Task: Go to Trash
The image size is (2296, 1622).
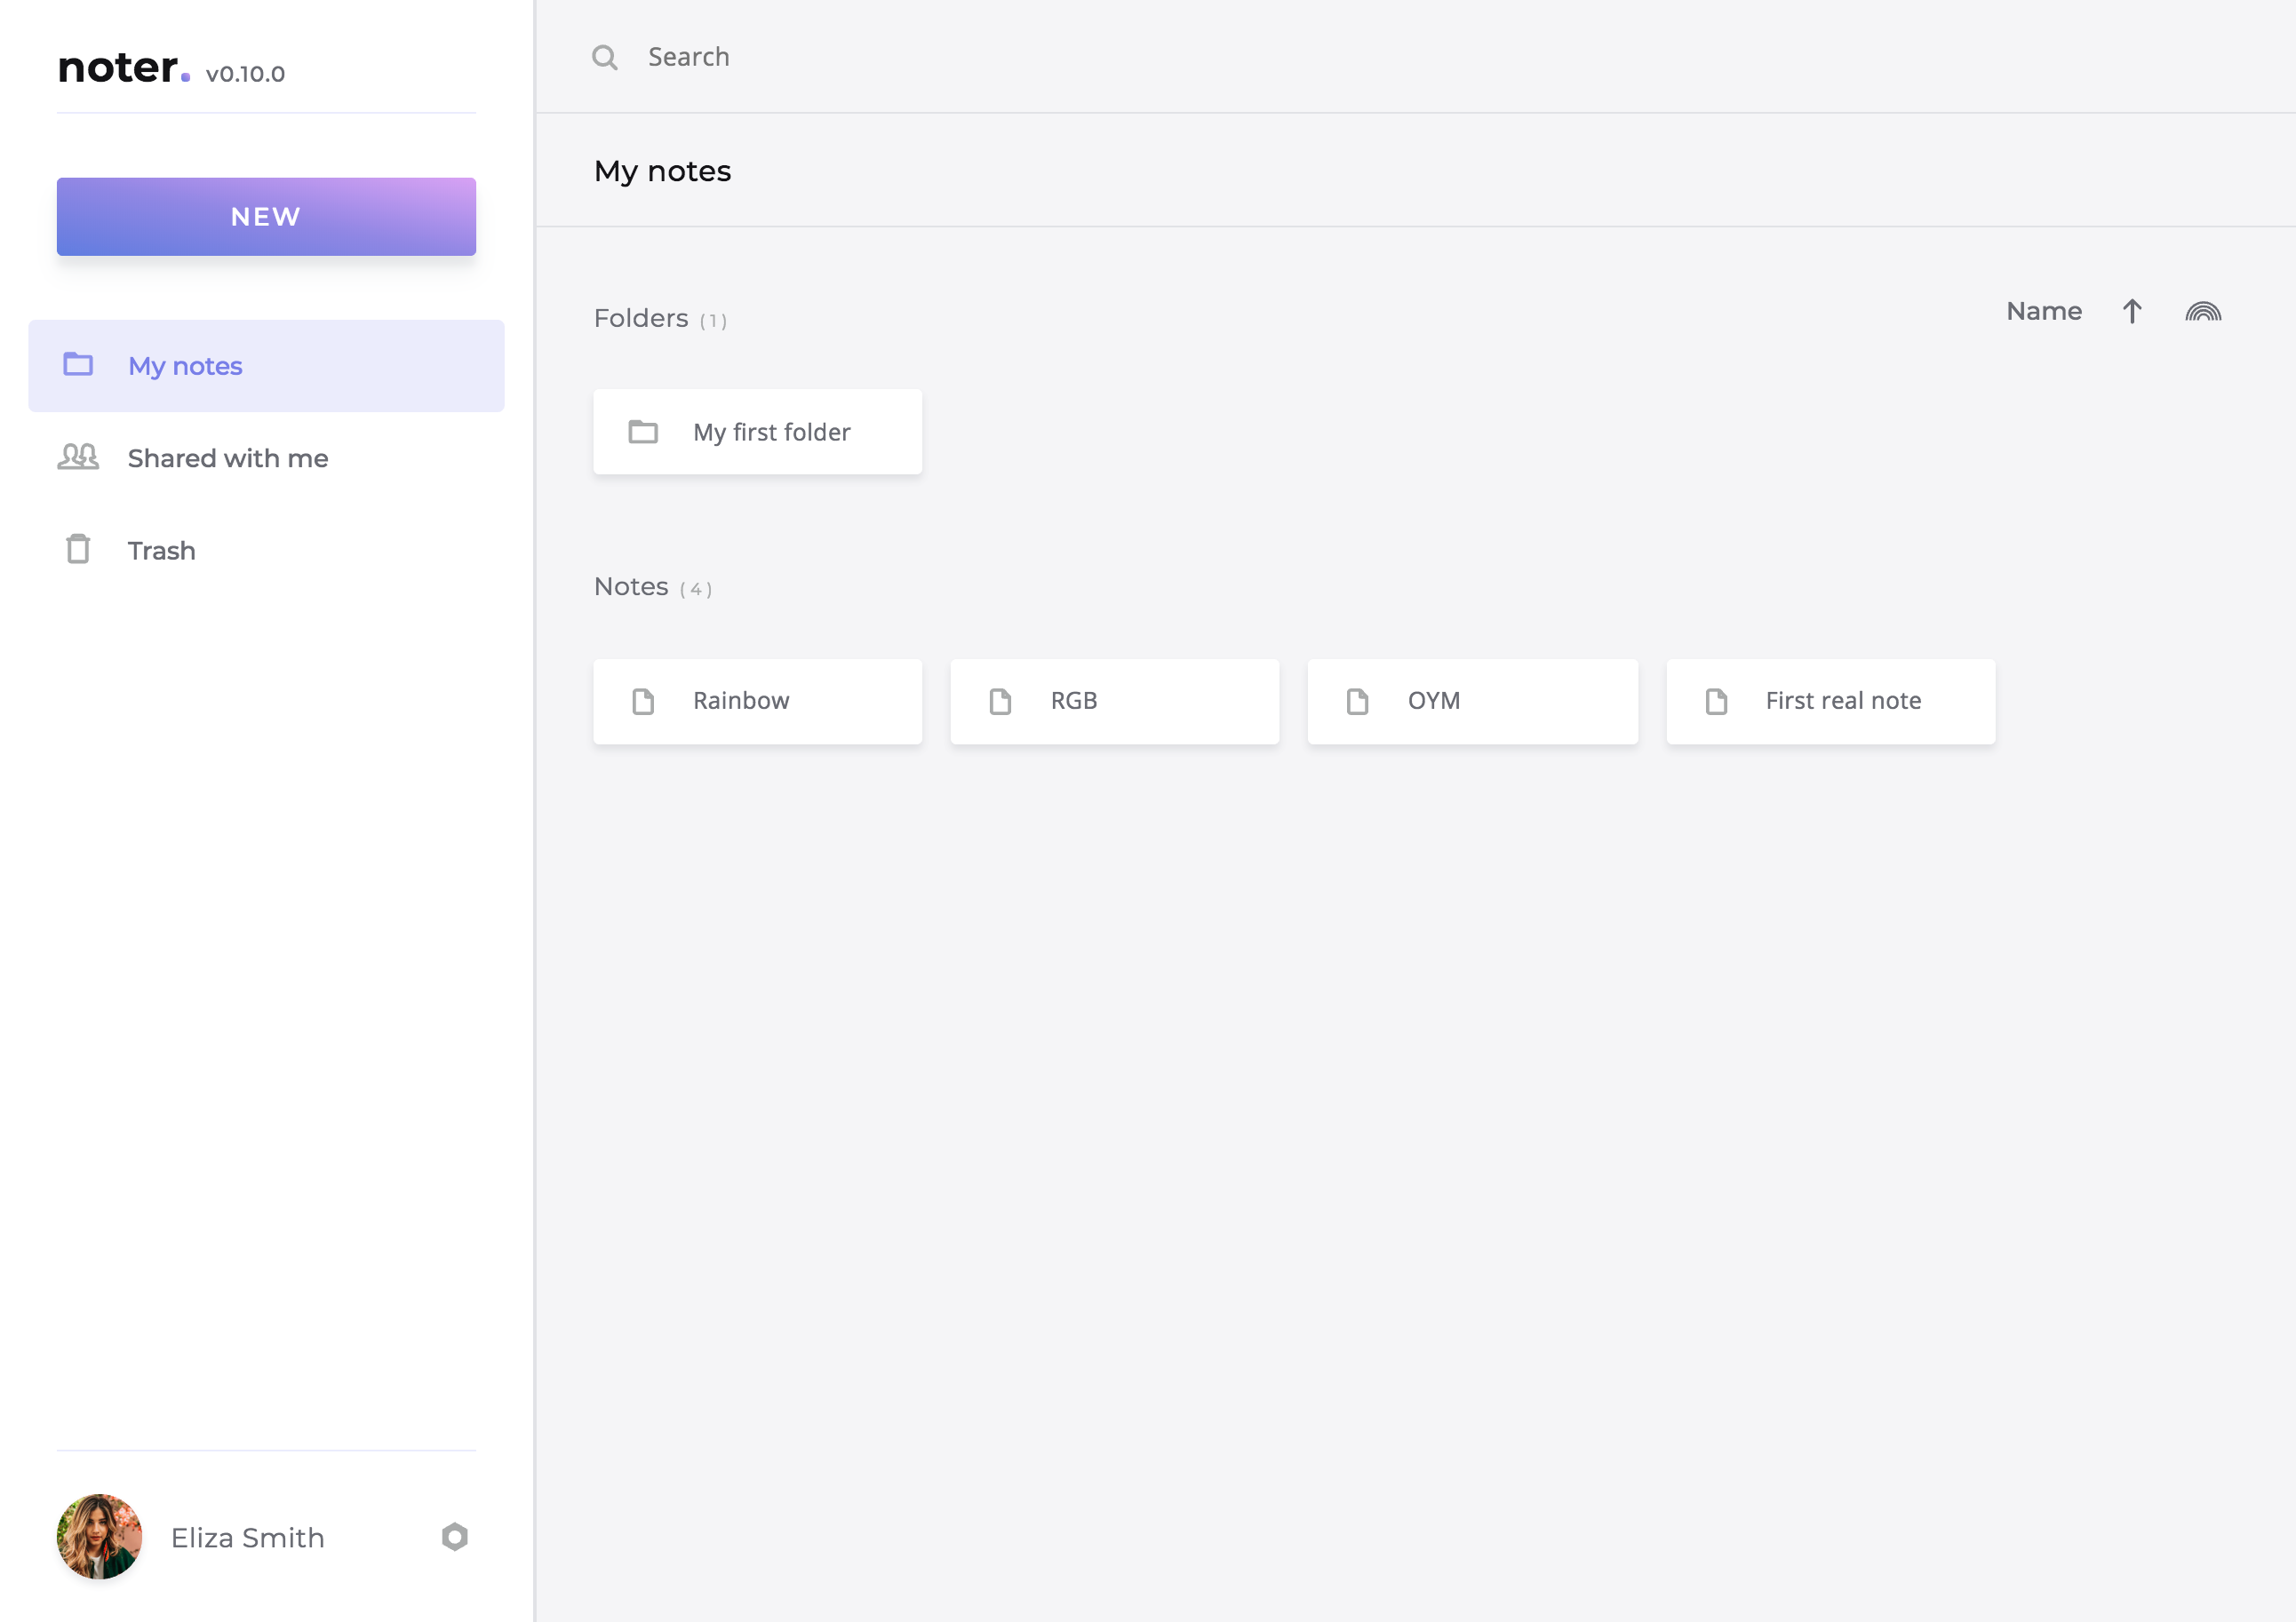Action: [x=161, y=551]
